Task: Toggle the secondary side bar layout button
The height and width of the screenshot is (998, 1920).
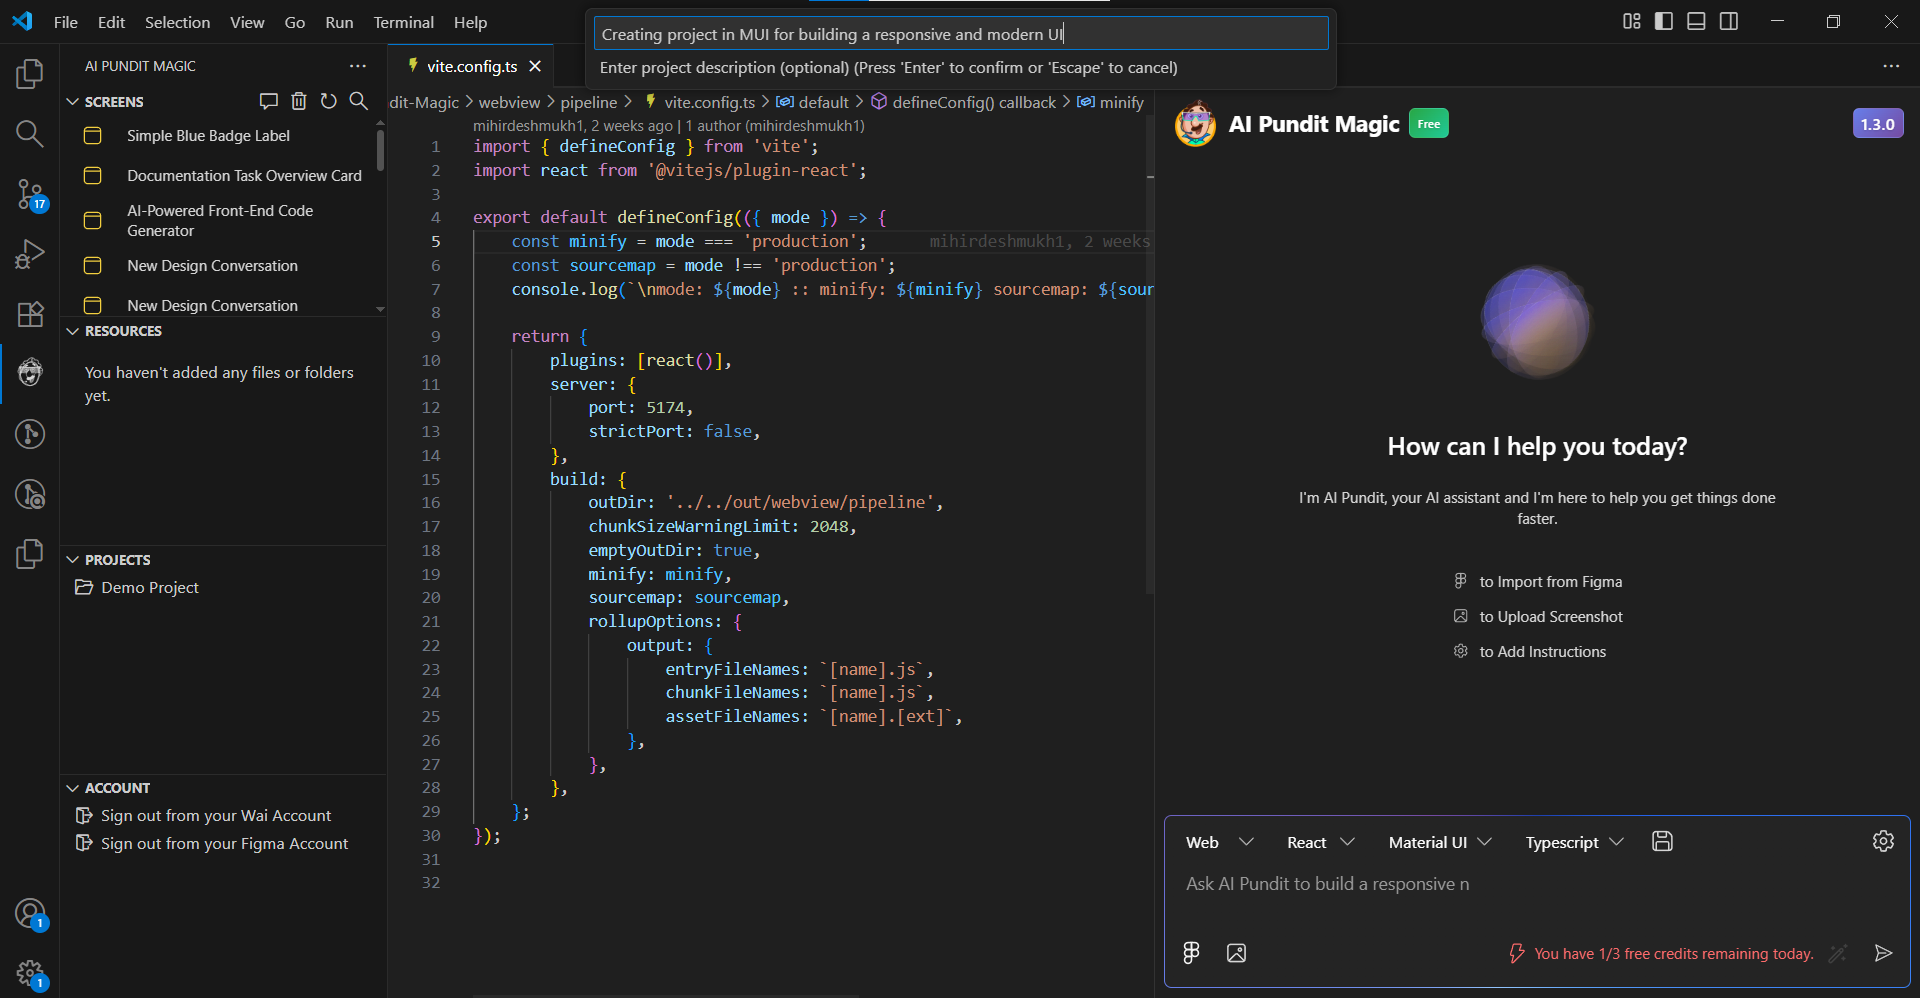Action: click(1729, 21)
